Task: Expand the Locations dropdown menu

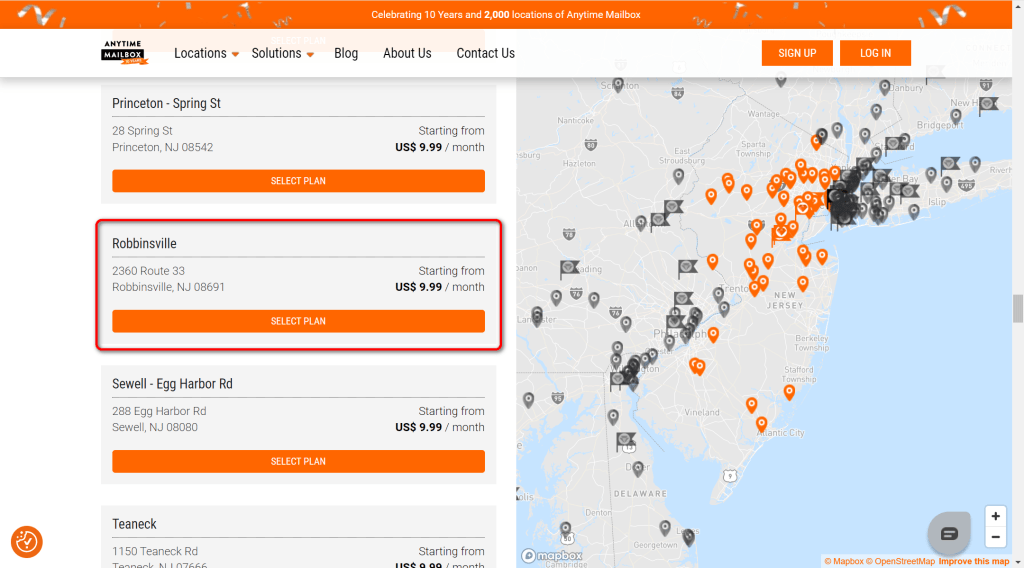Action: [x=206, y=53]
